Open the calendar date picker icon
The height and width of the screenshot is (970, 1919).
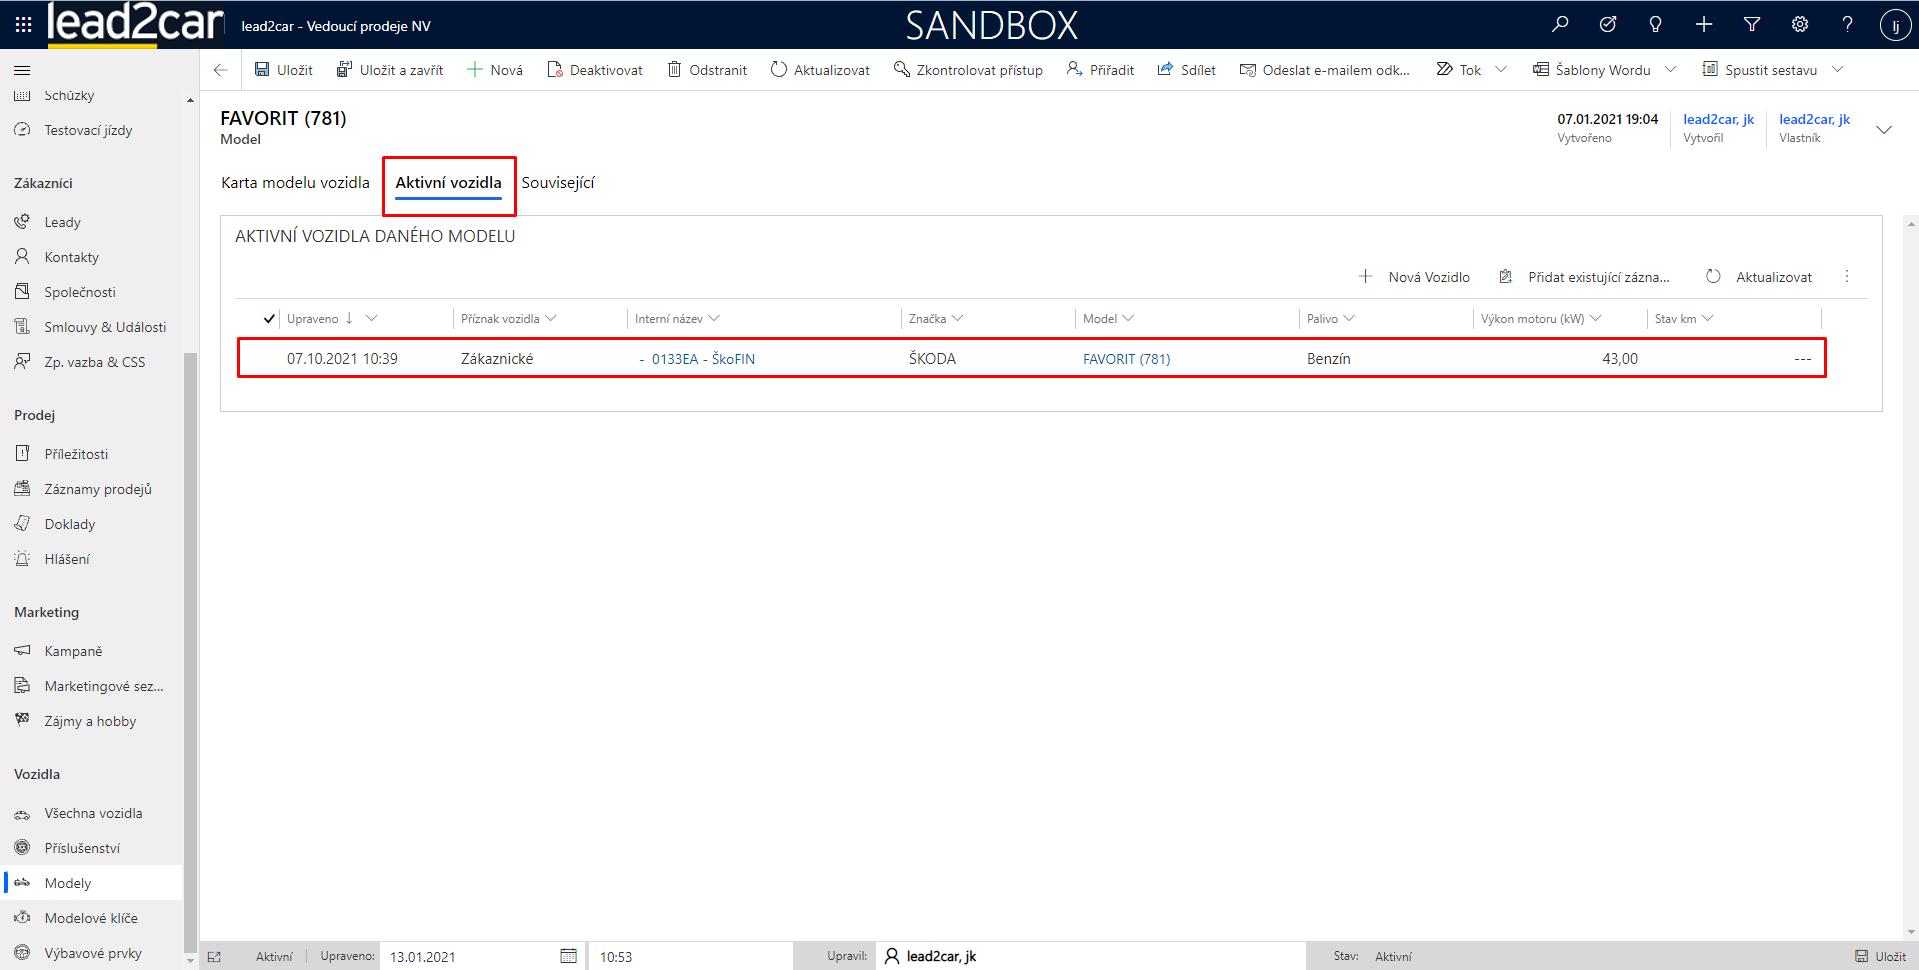(568, 956)
